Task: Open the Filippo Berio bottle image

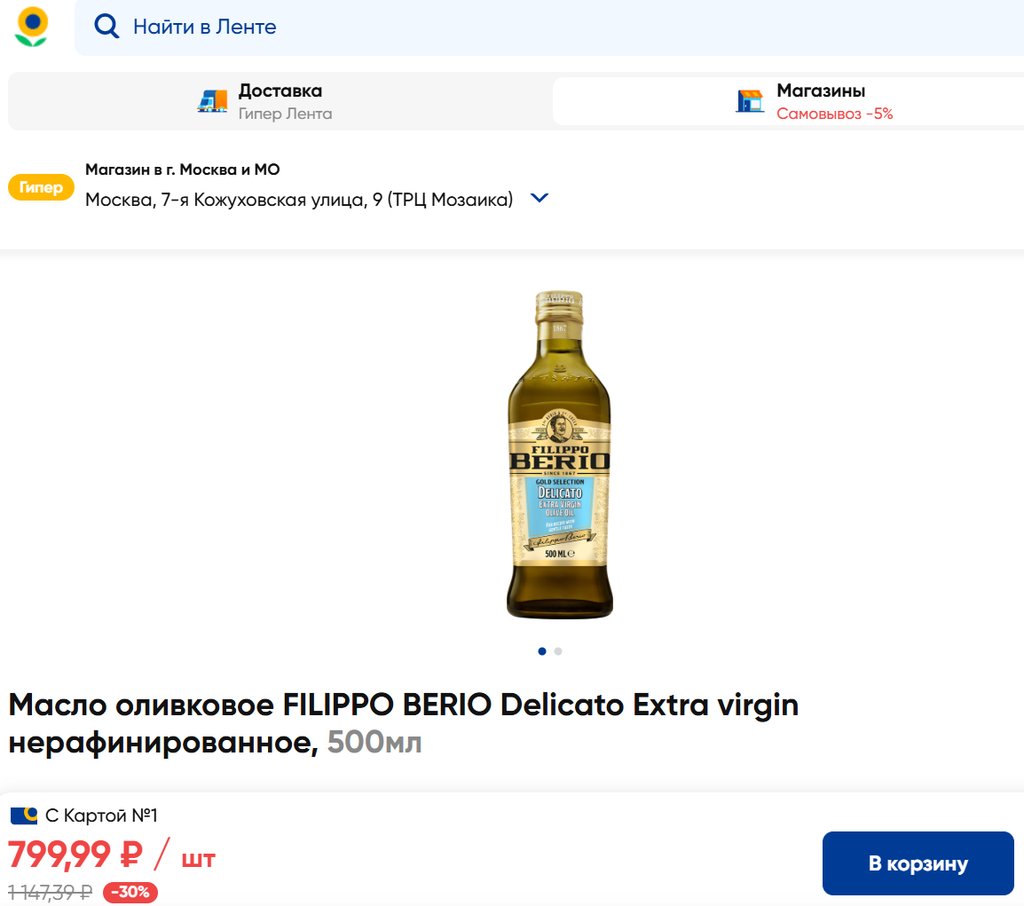Action: coord(560,455)
